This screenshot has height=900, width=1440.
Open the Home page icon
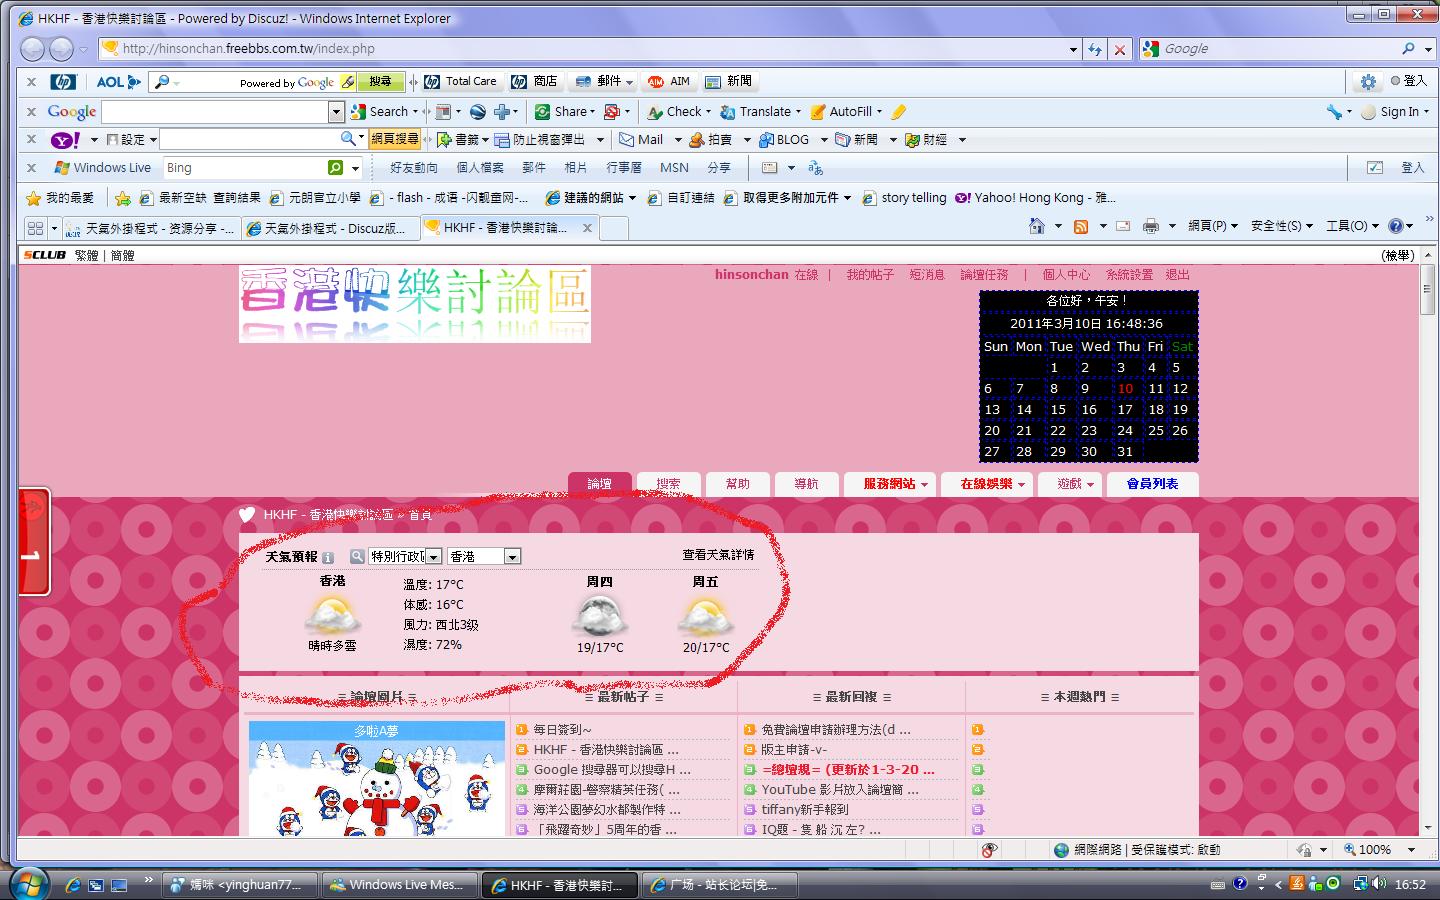click(1037, 227)
